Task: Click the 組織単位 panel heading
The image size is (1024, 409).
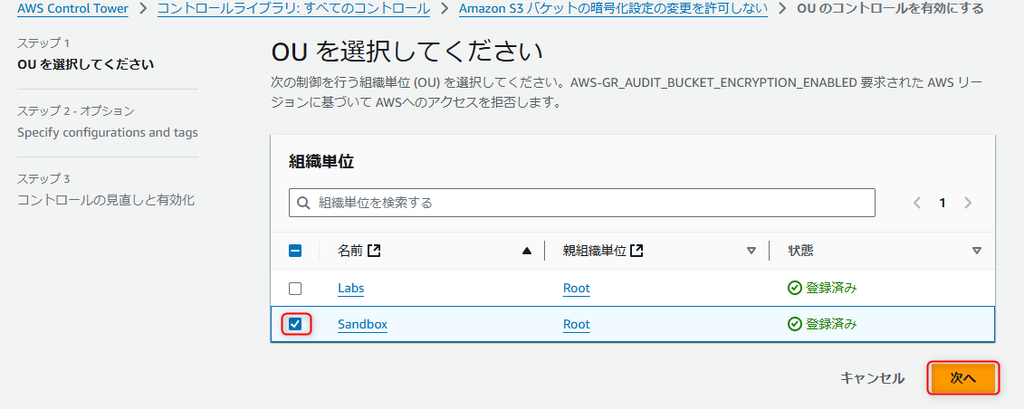Action: [321, 163]
